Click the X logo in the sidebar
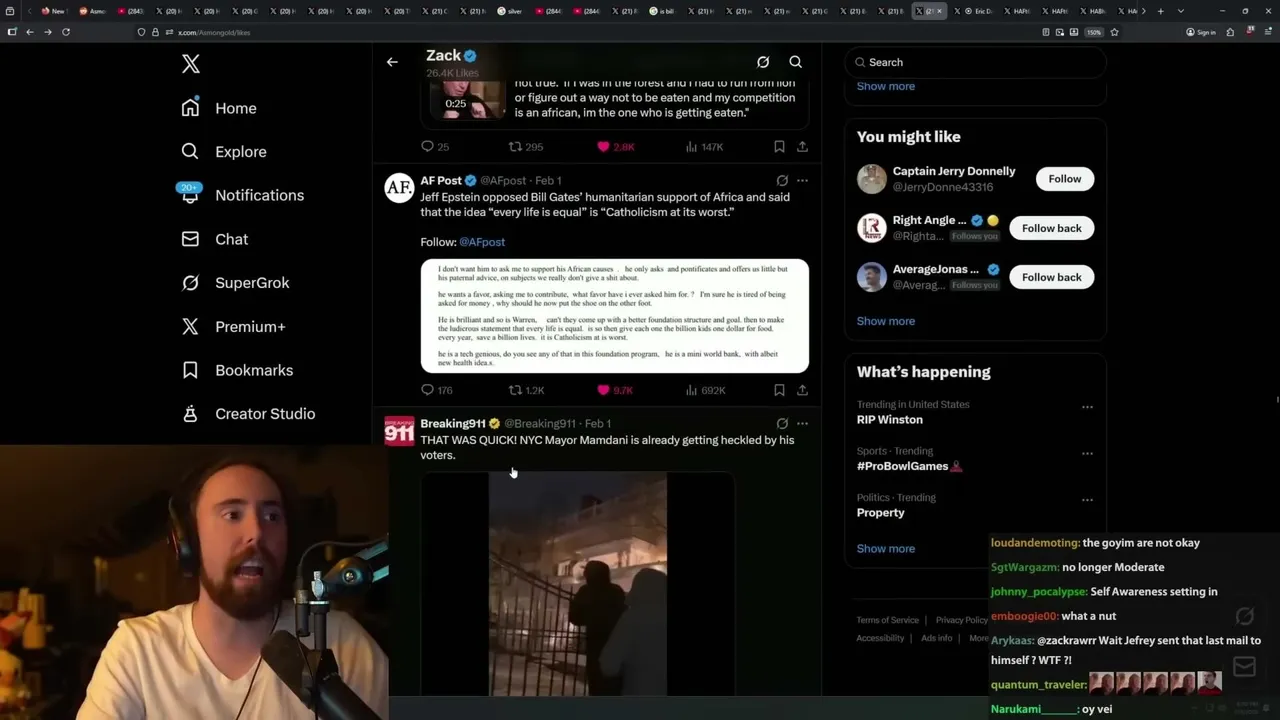This screenshot has width=1280, height=720. tap(191, 64)
